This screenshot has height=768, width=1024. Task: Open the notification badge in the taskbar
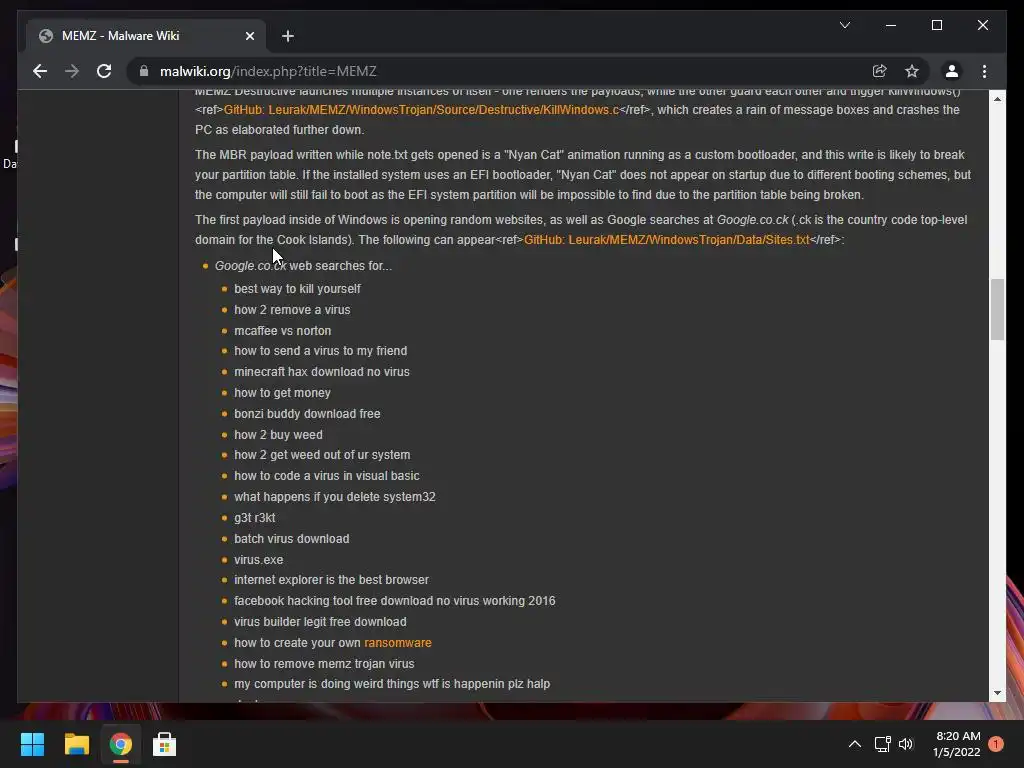point(995,744)
